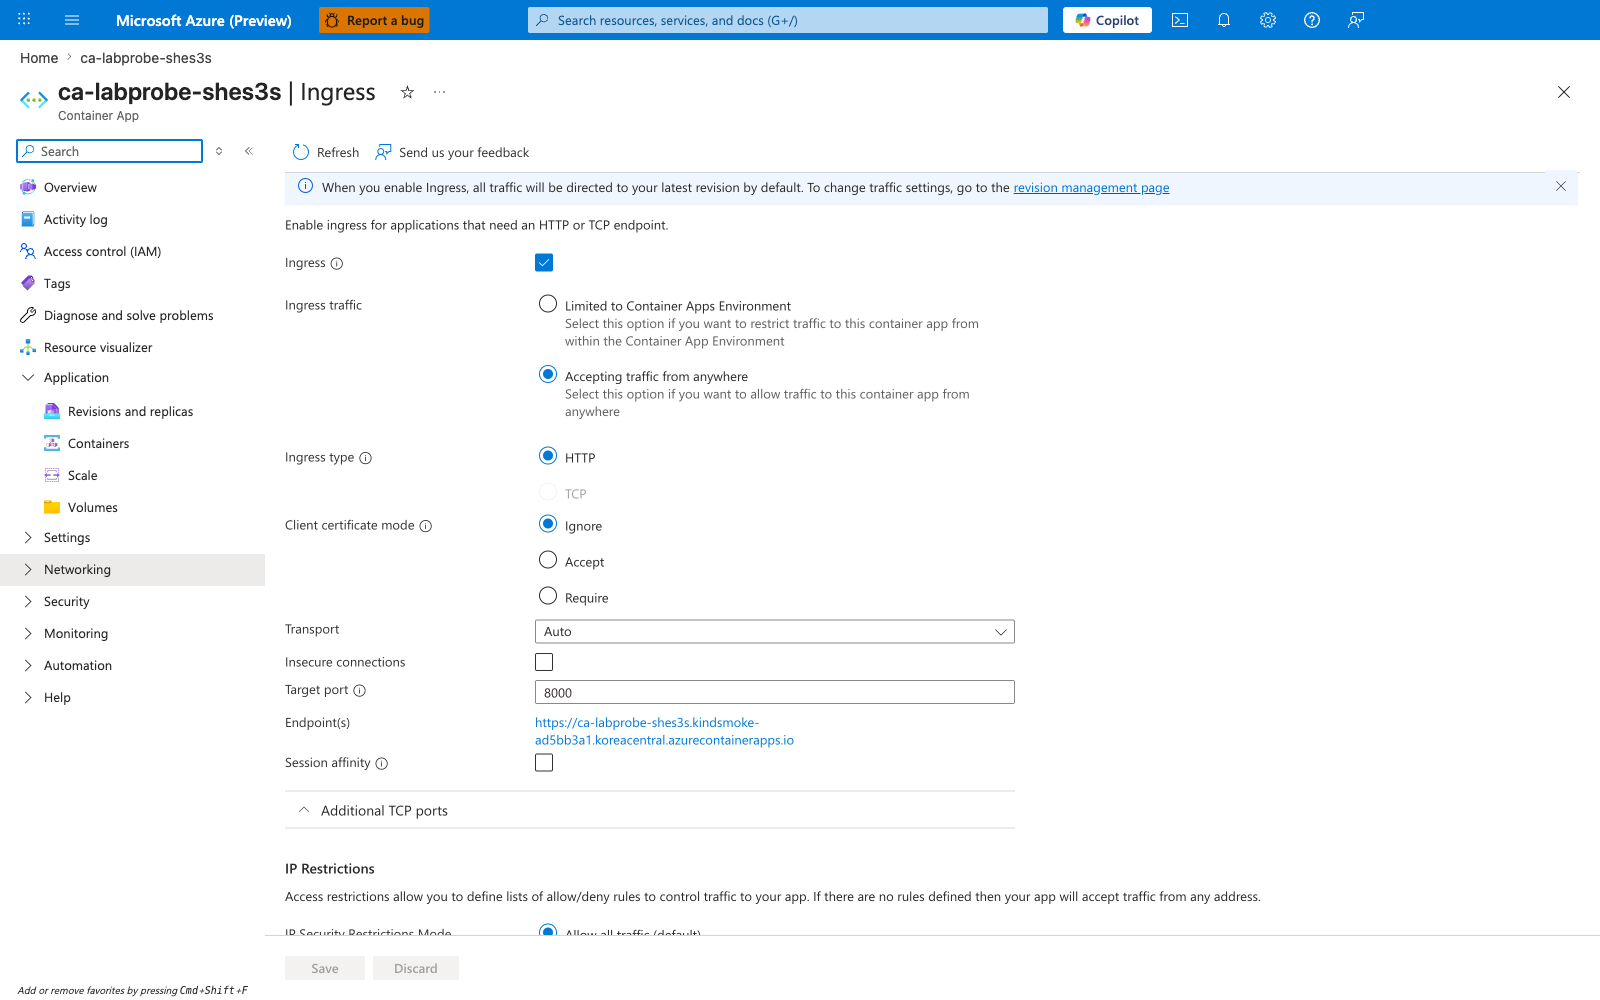Click the info icon beside Ingress type
Screen dimensions: 1600x1000
coord(366,458)
